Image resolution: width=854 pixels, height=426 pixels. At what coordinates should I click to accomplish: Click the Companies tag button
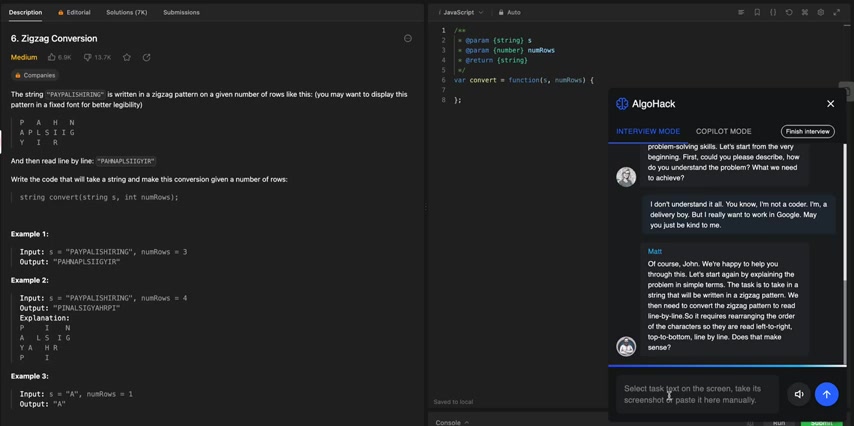coord(35,75)
